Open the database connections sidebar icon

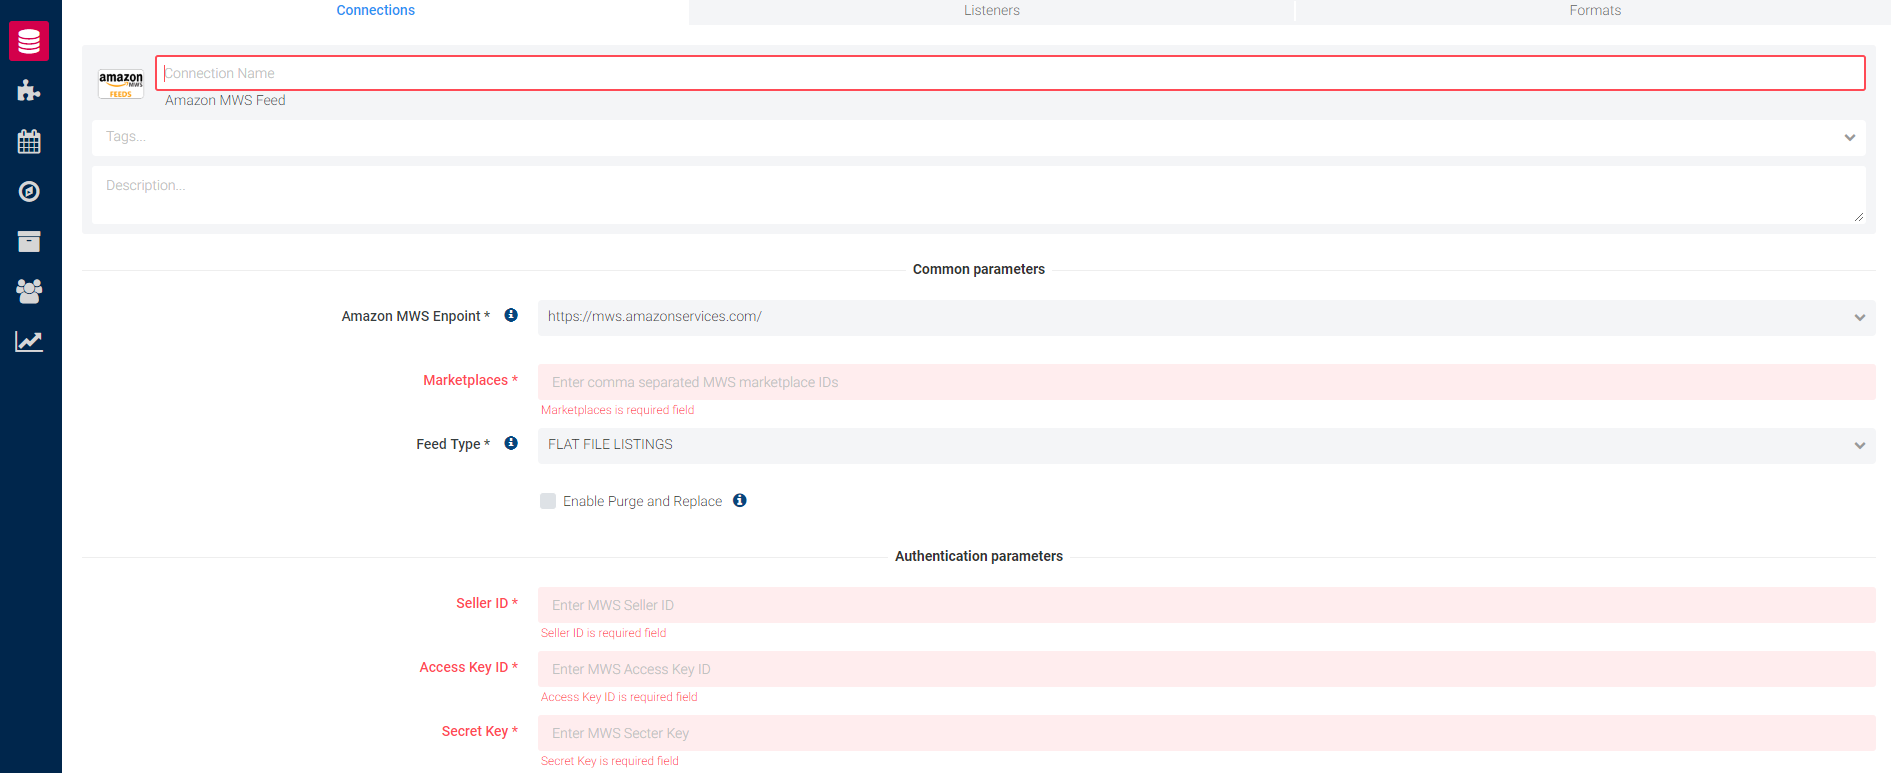(x=29, y=41)
